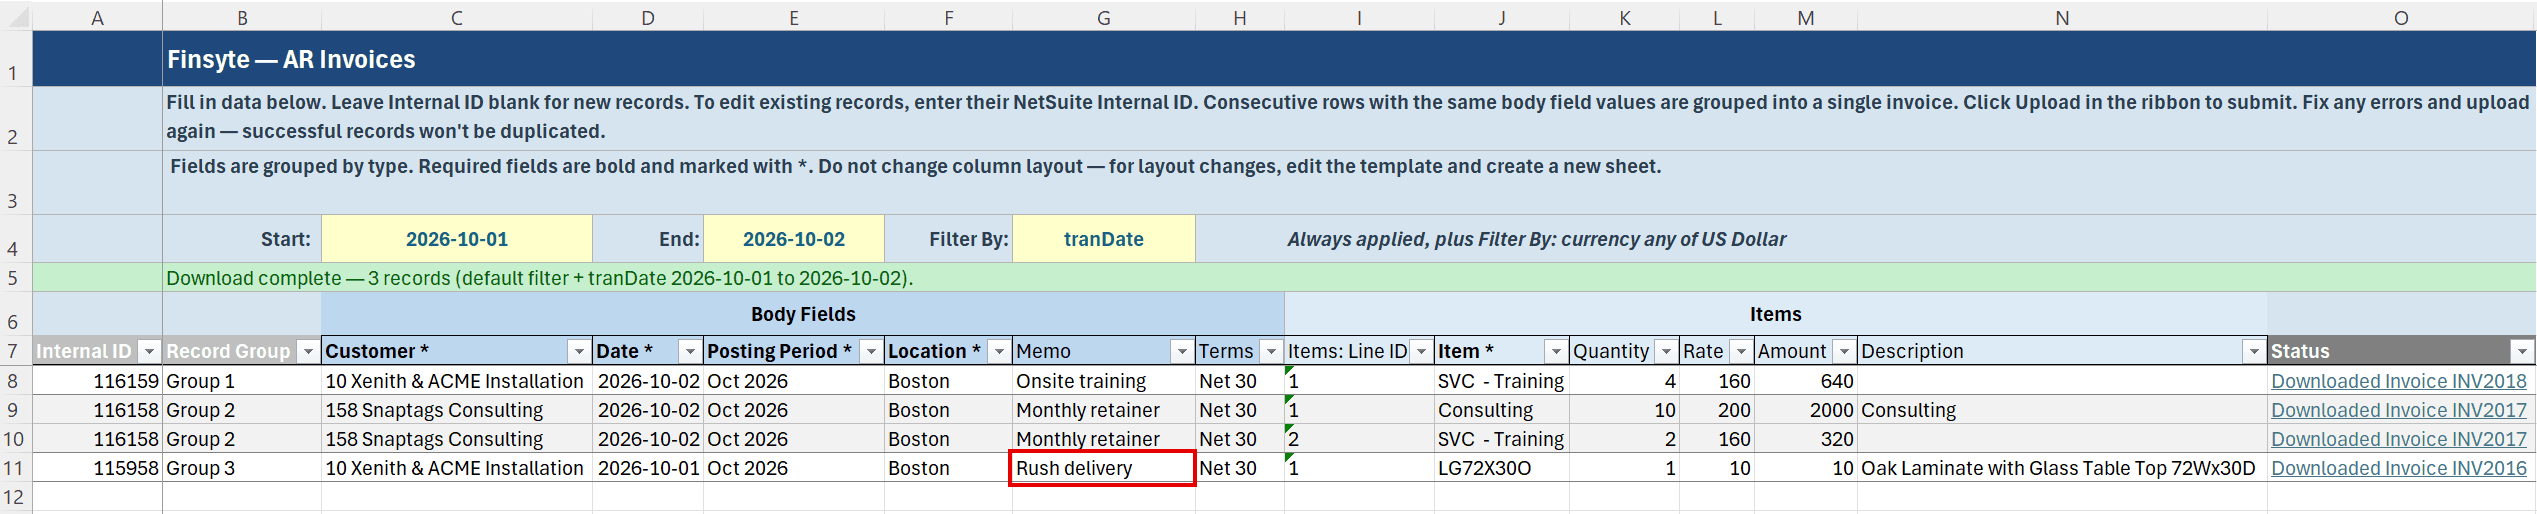This screenshot has height=514, width=2537.
Task: Open the Internal ID filter dropdown
Action: pos(149,351)
